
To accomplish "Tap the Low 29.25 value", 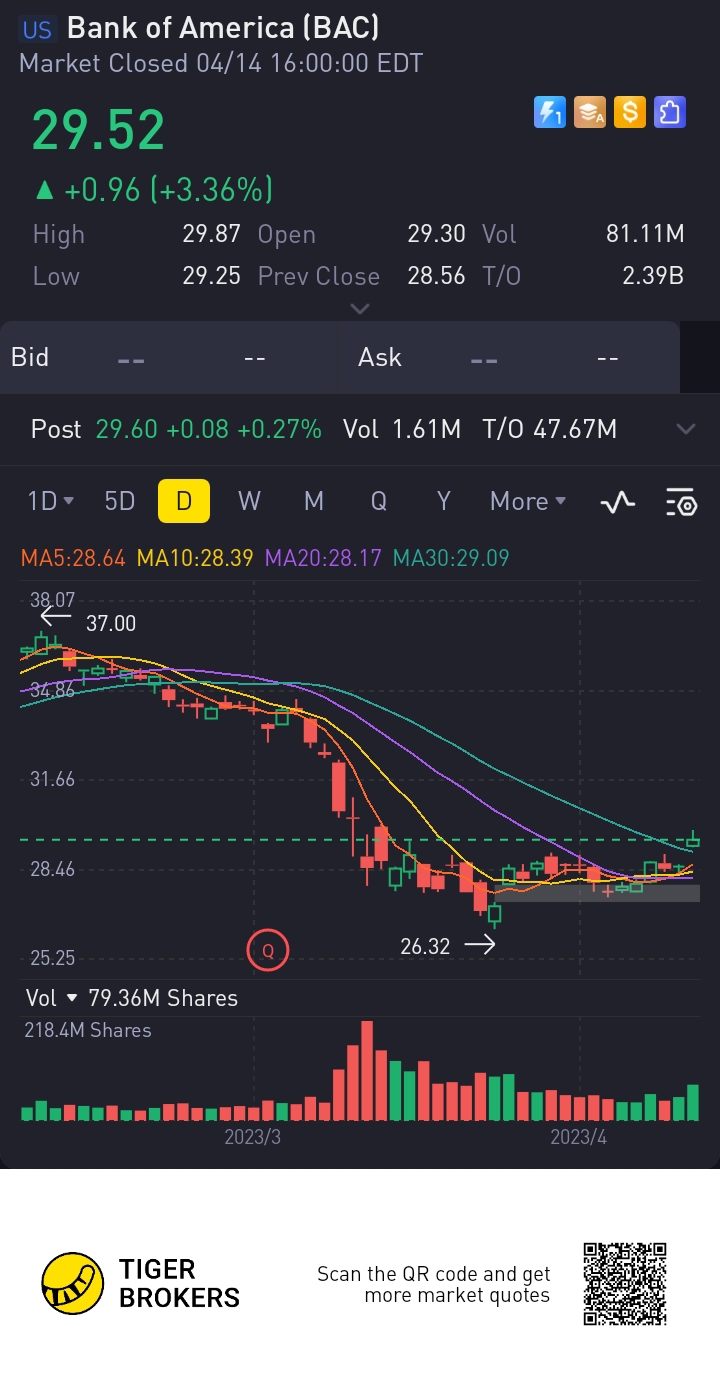I will pyautogui.click(x=211, y=276).
